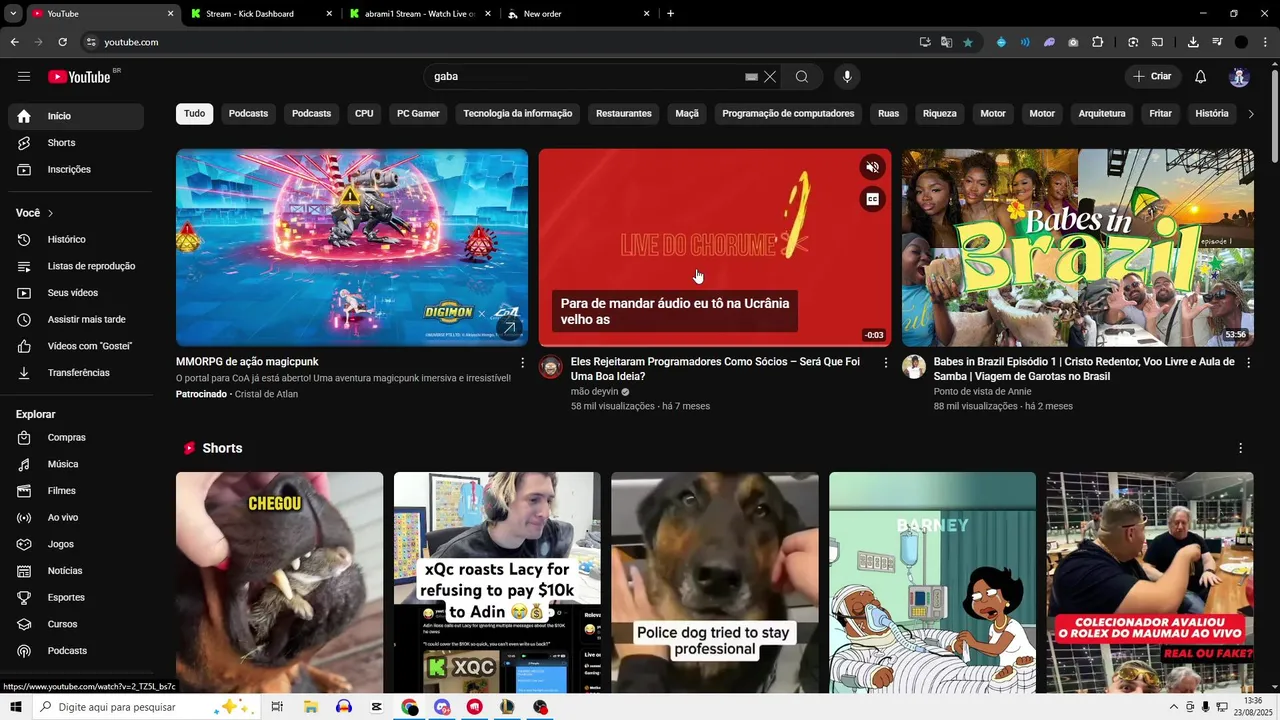Viewport: 1280px width, 720px height.
Task: Open the account avatar menu
Action: 1239,77
